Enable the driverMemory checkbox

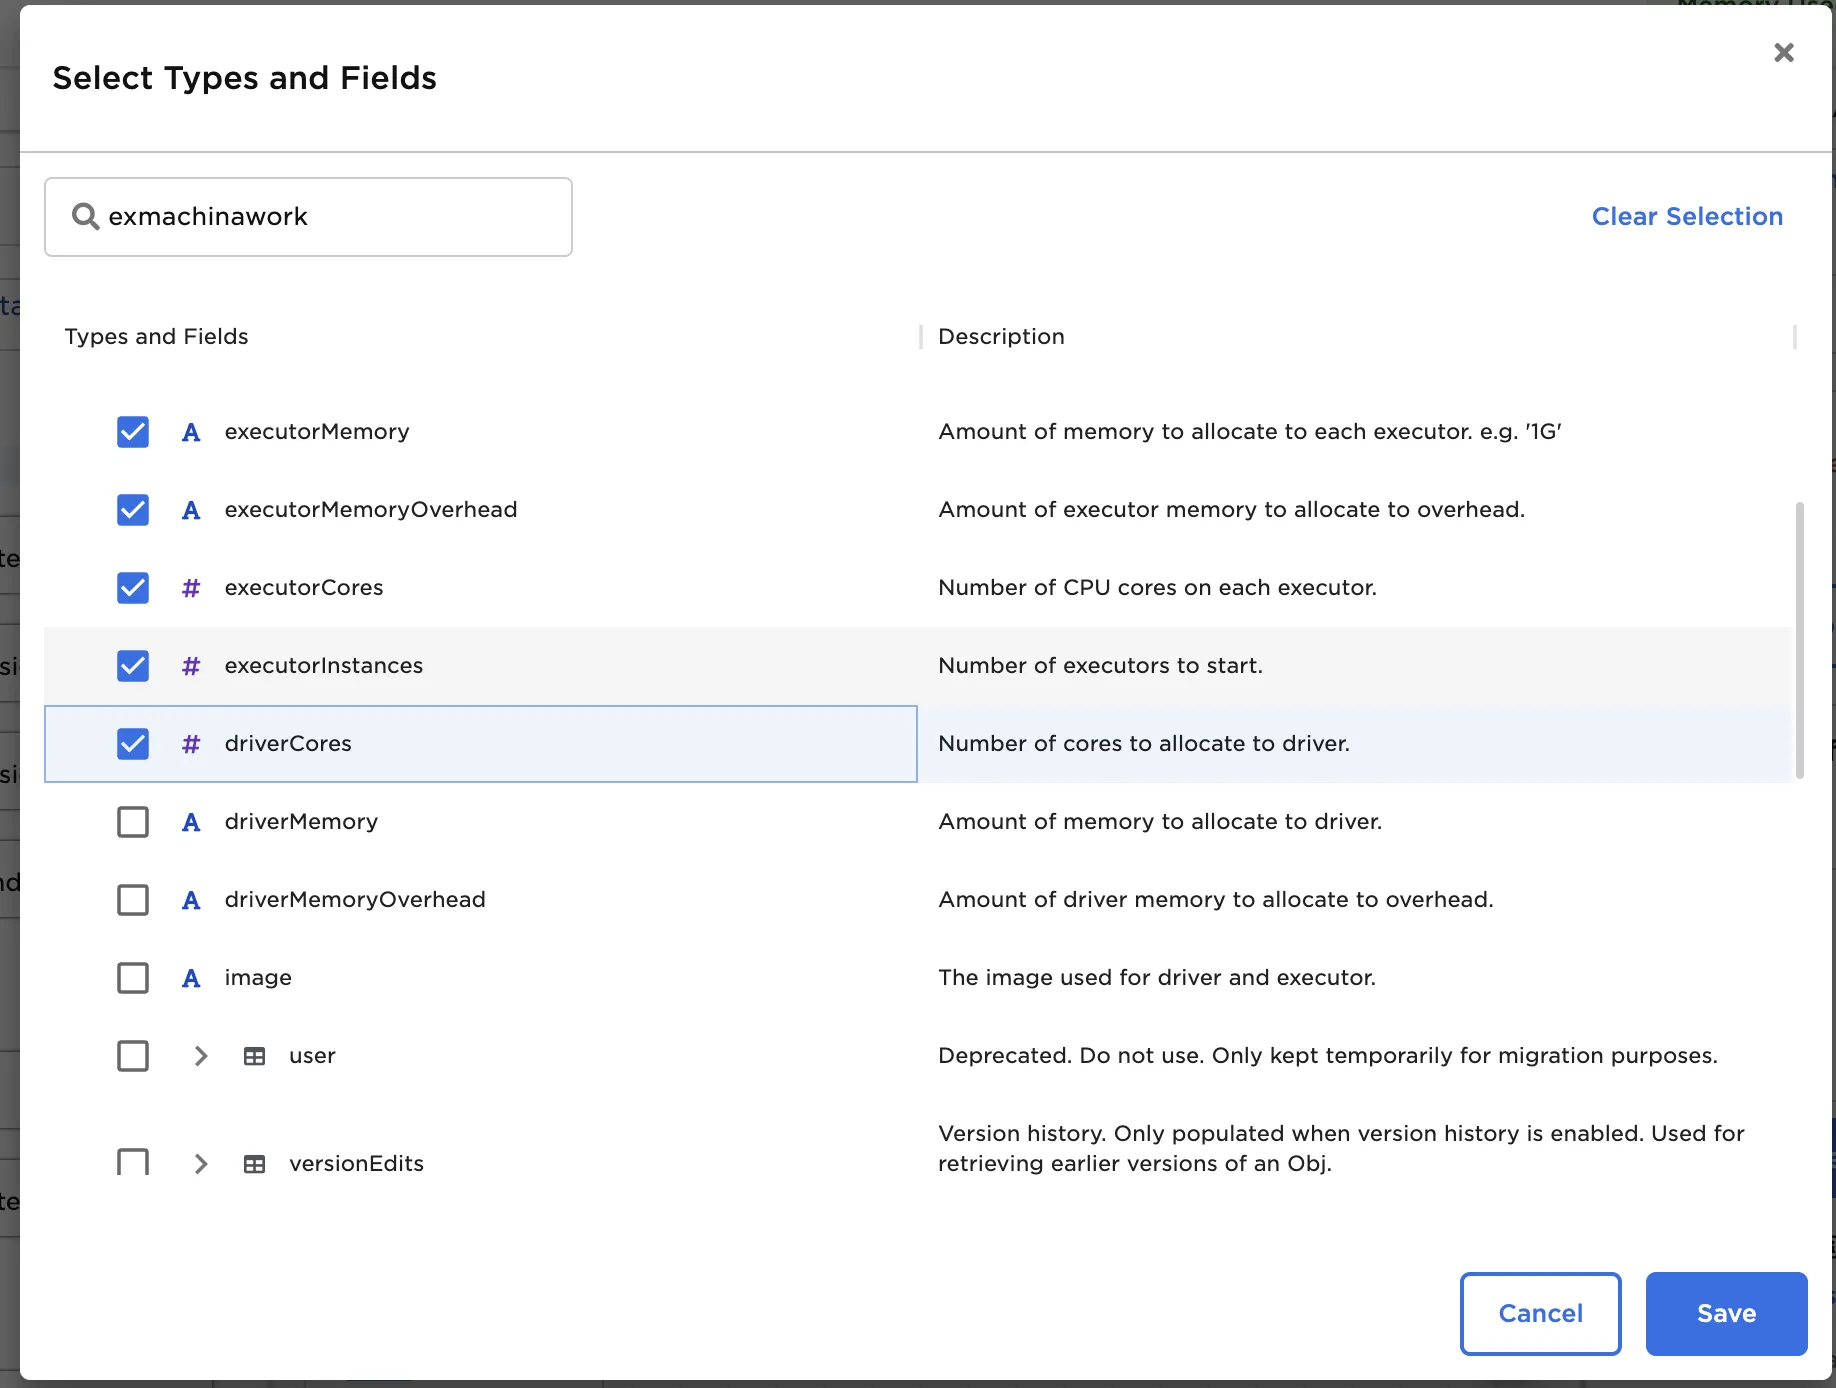(133, 822)
